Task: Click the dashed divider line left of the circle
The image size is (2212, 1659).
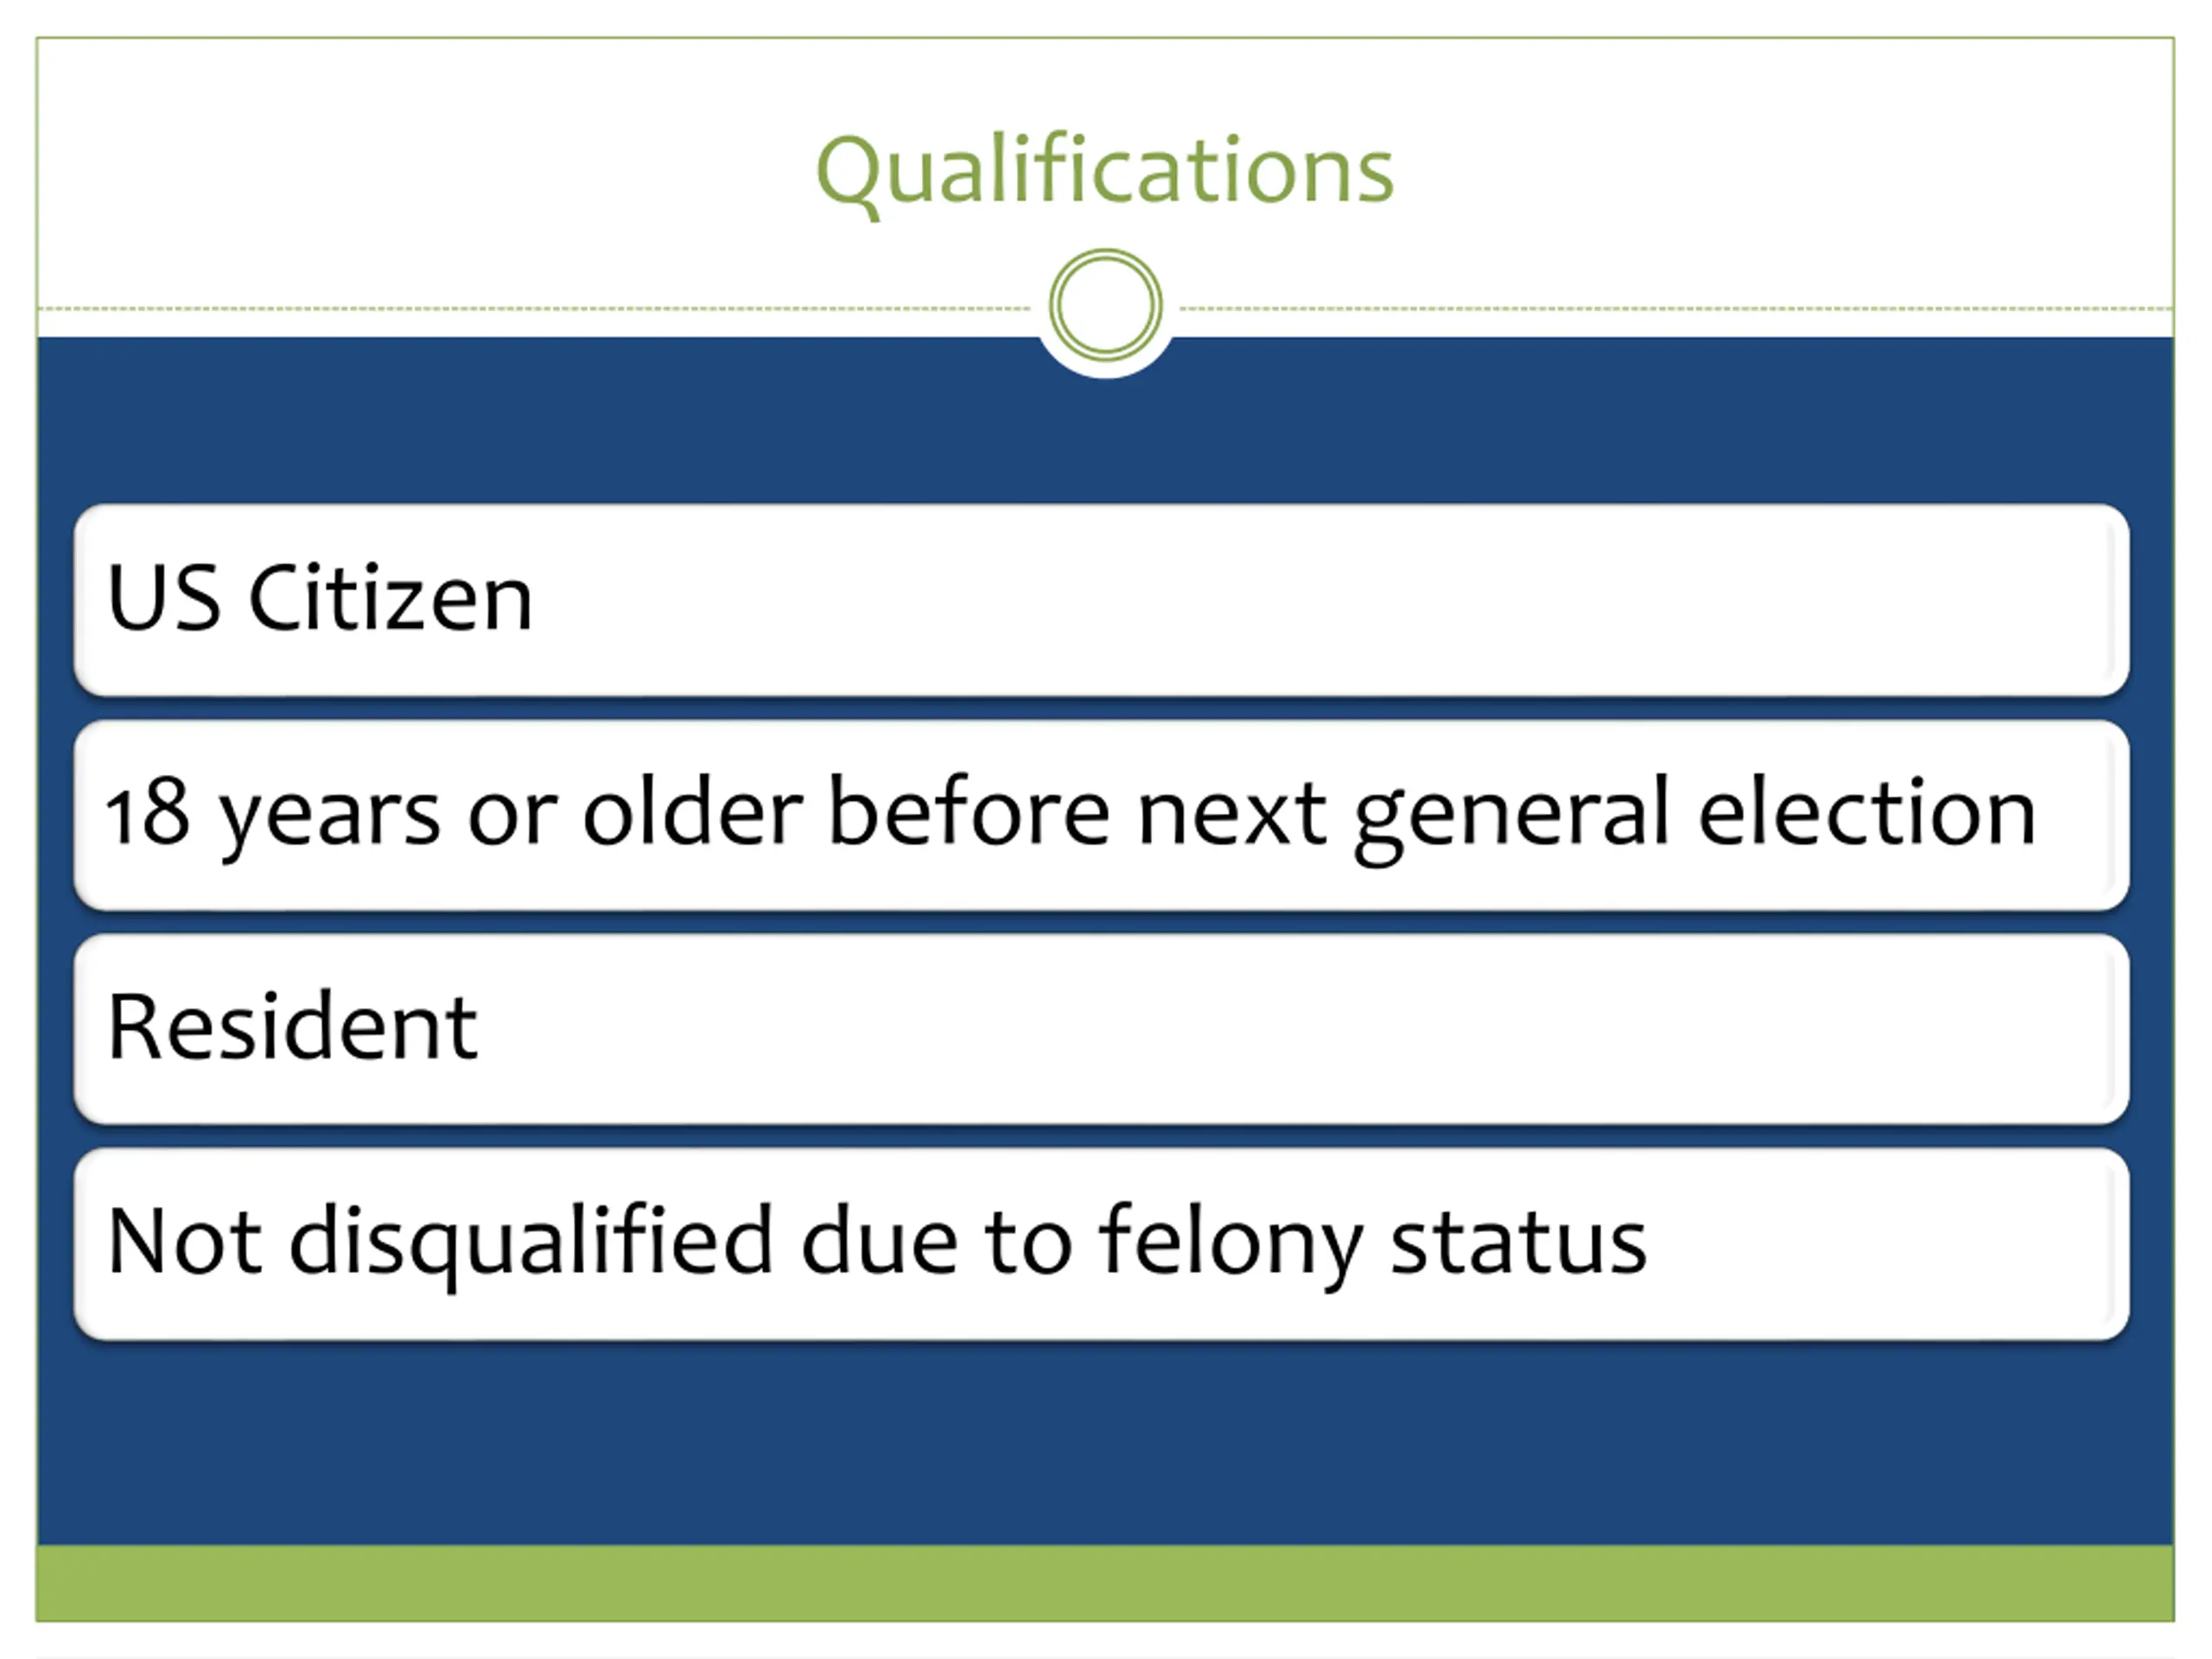Action: [x=535, y=308]
